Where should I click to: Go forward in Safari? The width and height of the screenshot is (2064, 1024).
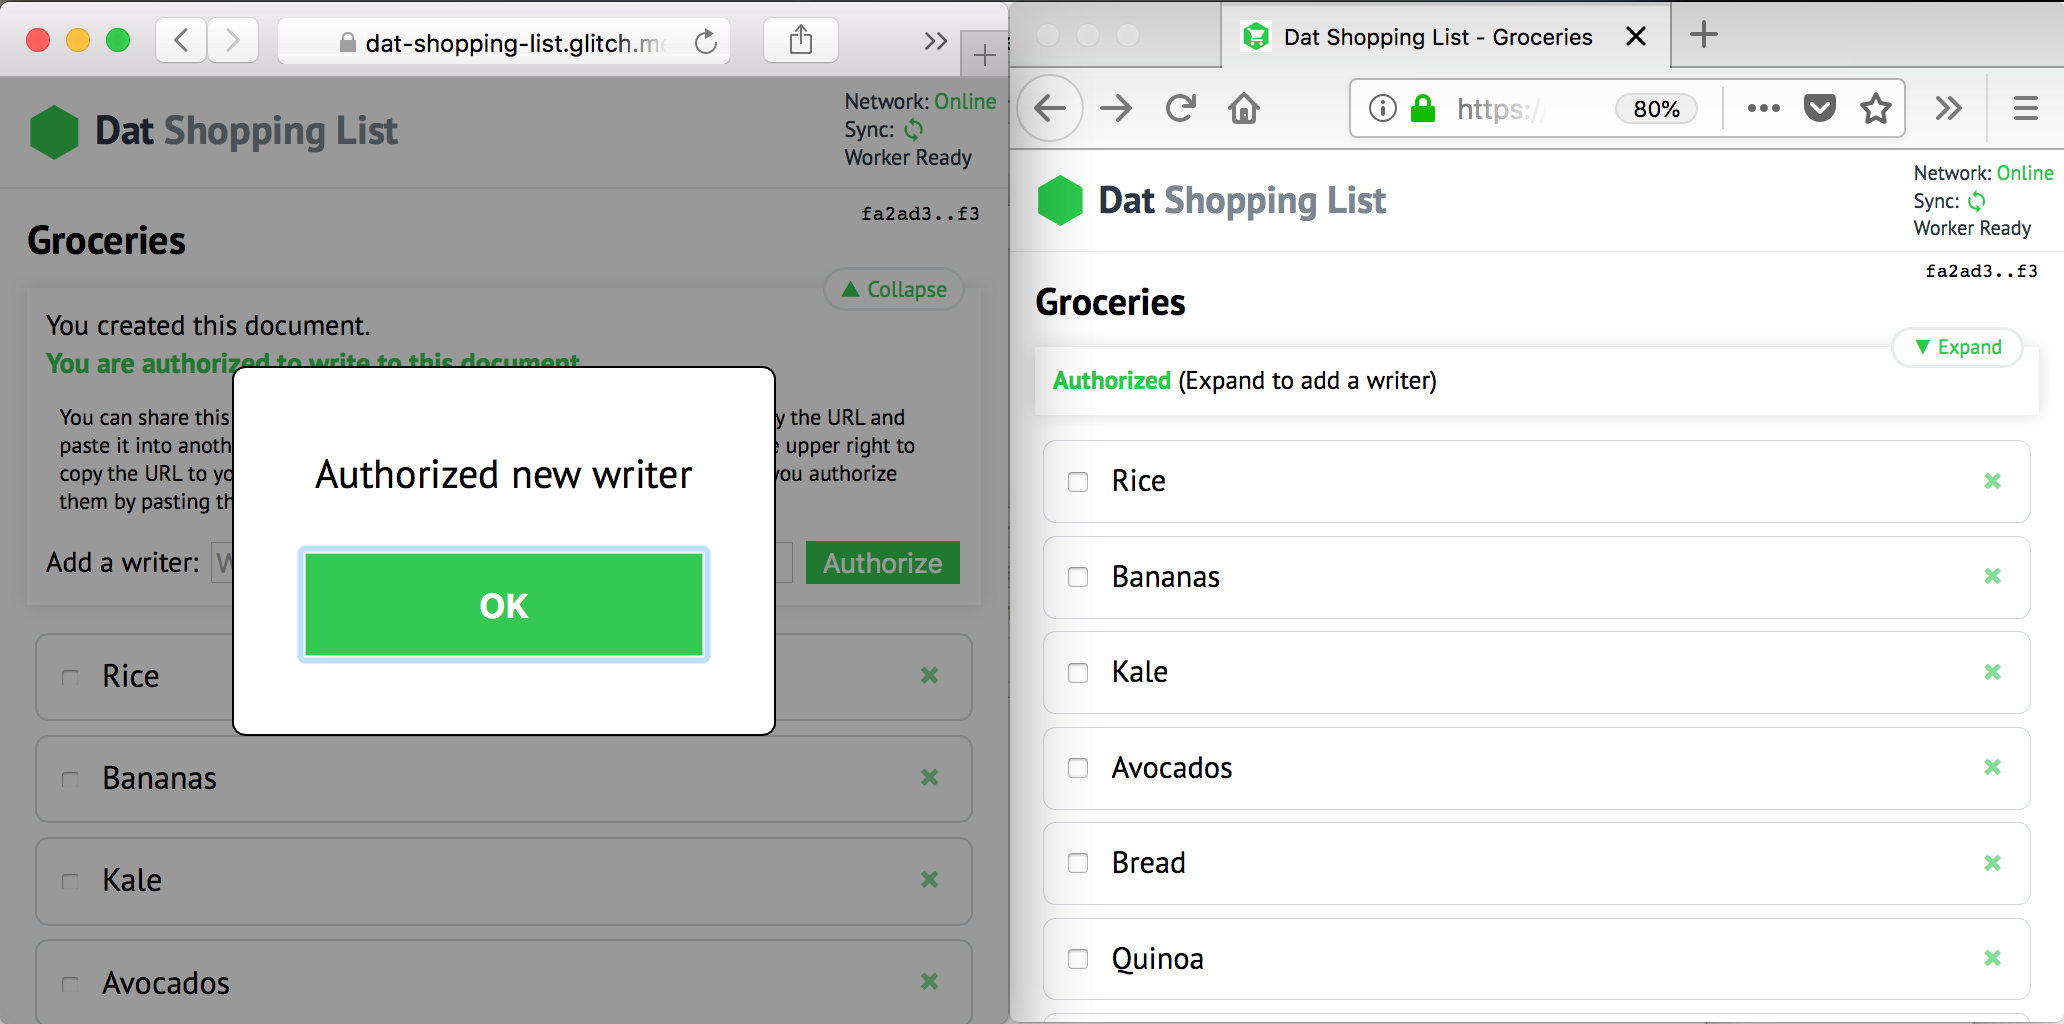[x=233, y=40]
